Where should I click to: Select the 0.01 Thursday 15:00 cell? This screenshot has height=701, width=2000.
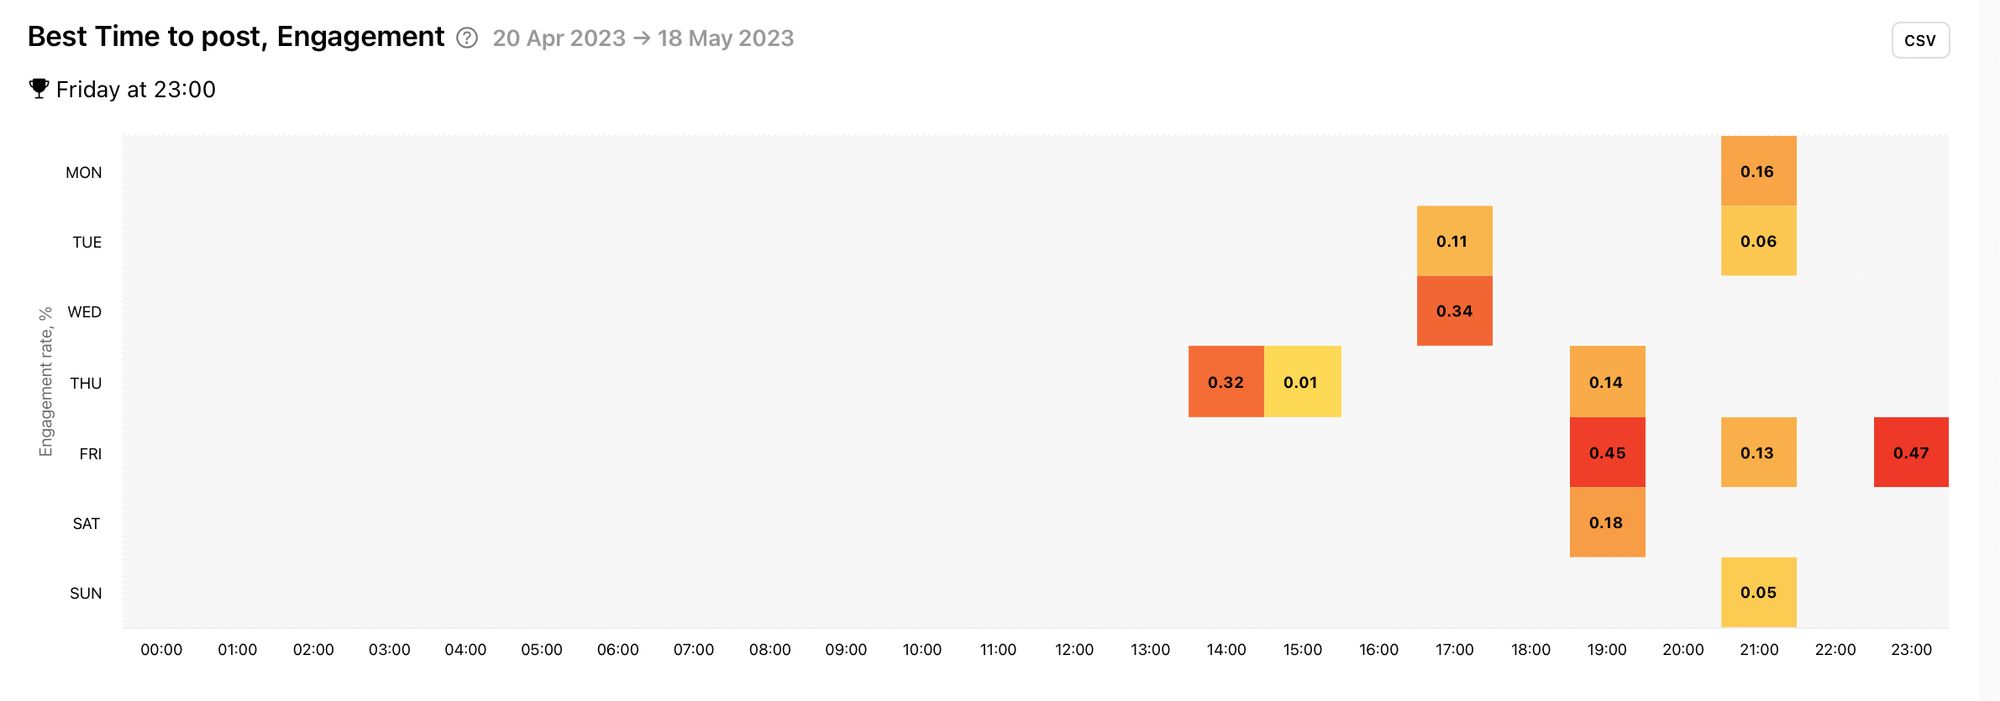click(x=1302, y=382)
